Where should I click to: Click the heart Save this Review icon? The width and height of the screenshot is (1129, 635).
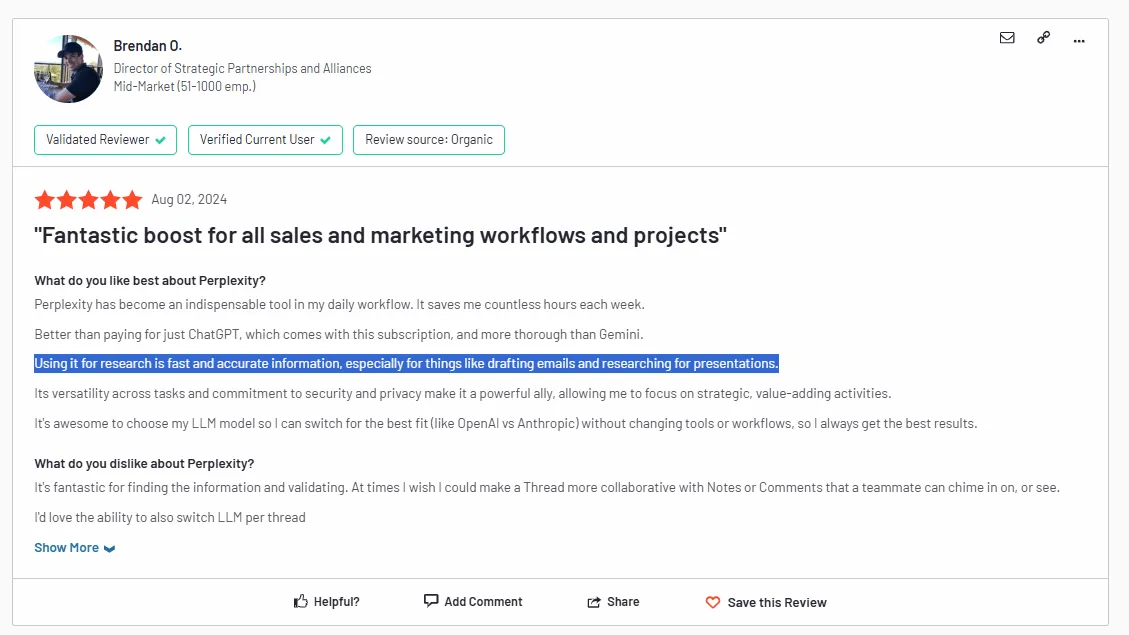(713, 602)
